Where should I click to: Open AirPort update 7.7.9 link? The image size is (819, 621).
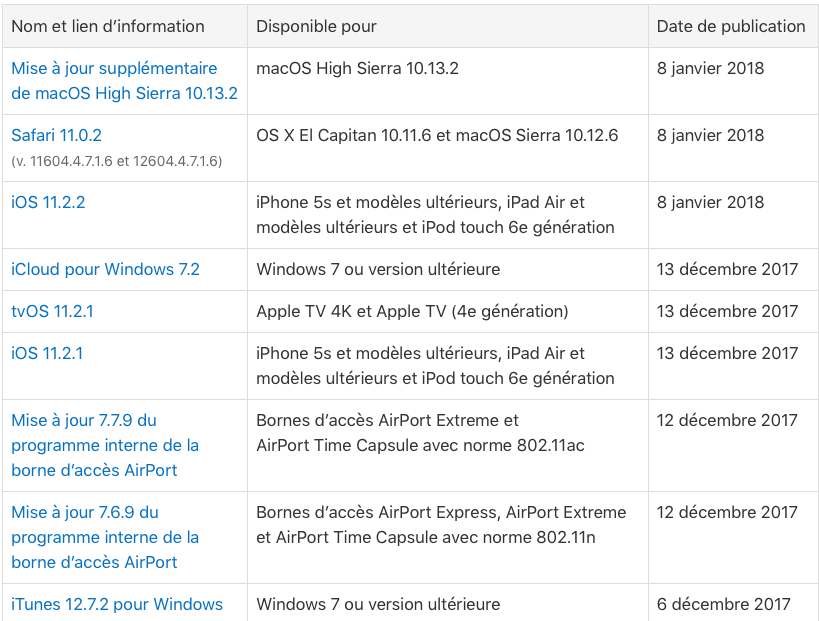point(105,445)
